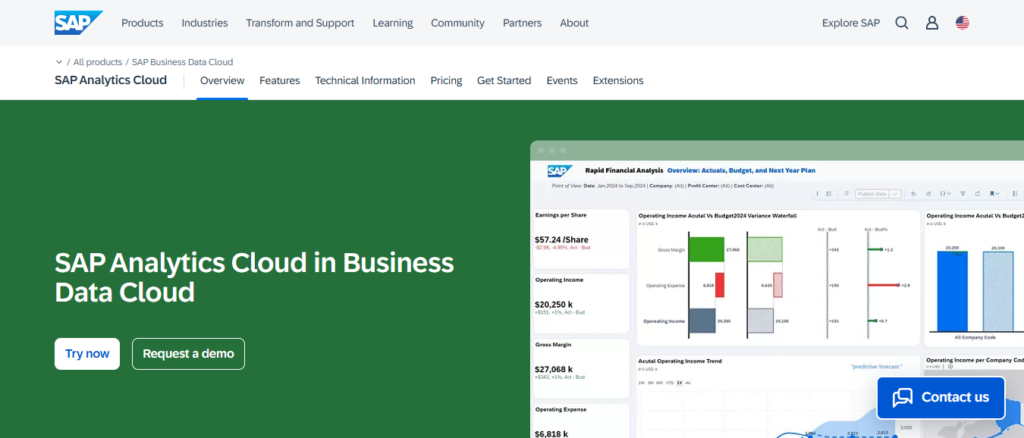Viewport: 1024px width, 438px height.
Task: Switch to the Events tab
Action: pyautogui.click(x=562, y=80)
